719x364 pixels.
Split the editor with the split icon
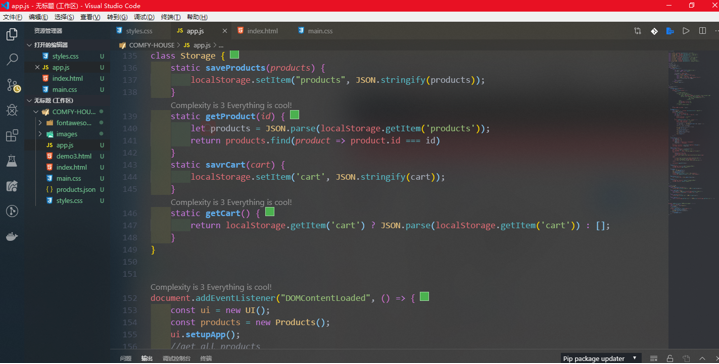click(702, 31)
